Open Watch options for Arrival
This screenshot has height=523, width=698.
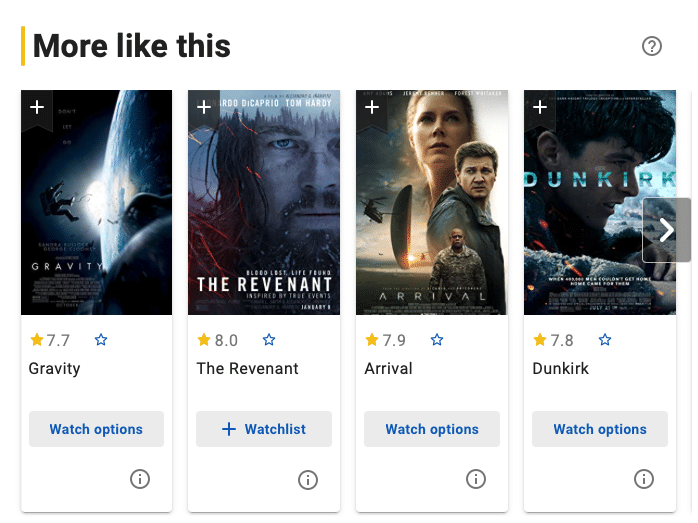coord(432,429)
